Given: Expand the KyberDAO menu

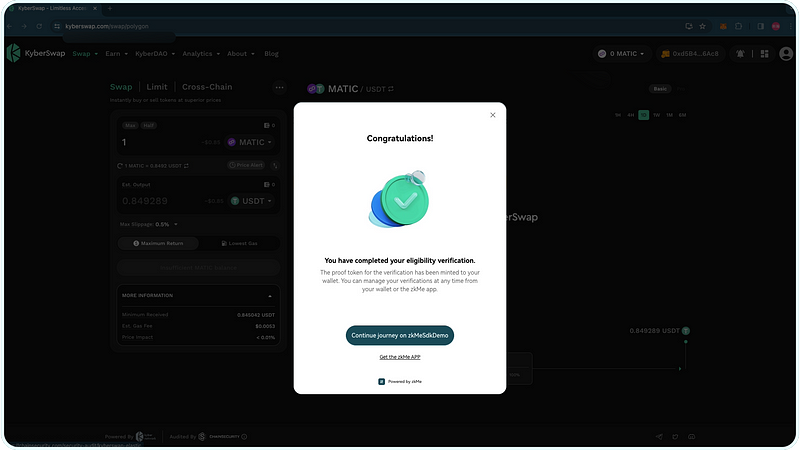Looking at the screenshot, I should tap(155, 54).
